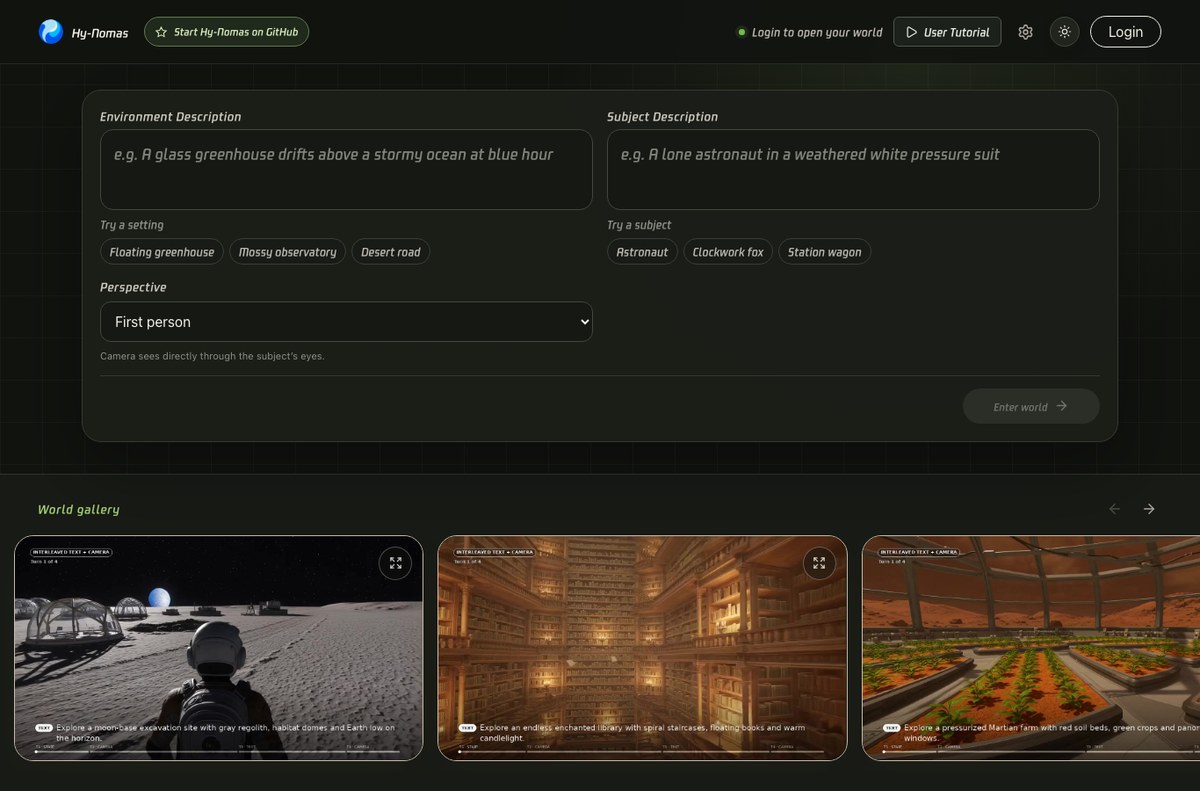Expand the moon-base card to fullscreen
This screenshot has height=791, width=1200.
[x=395, y=563]
